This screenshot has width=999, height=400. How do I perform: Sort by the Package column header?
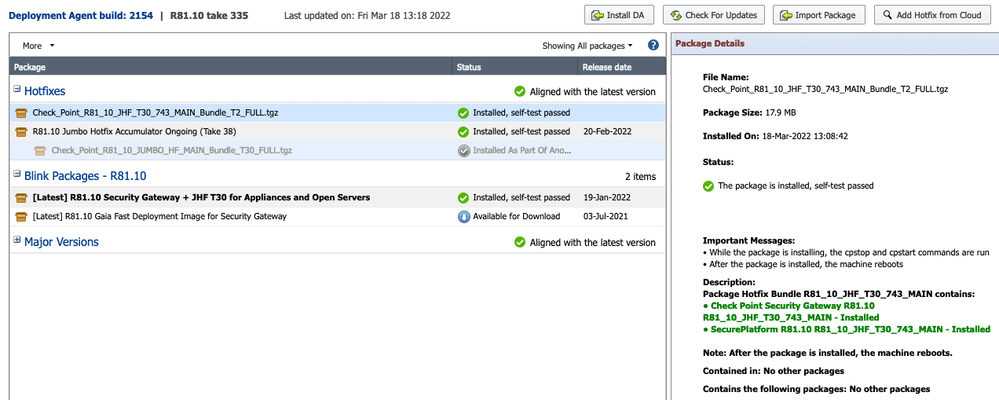click(231, 67)
